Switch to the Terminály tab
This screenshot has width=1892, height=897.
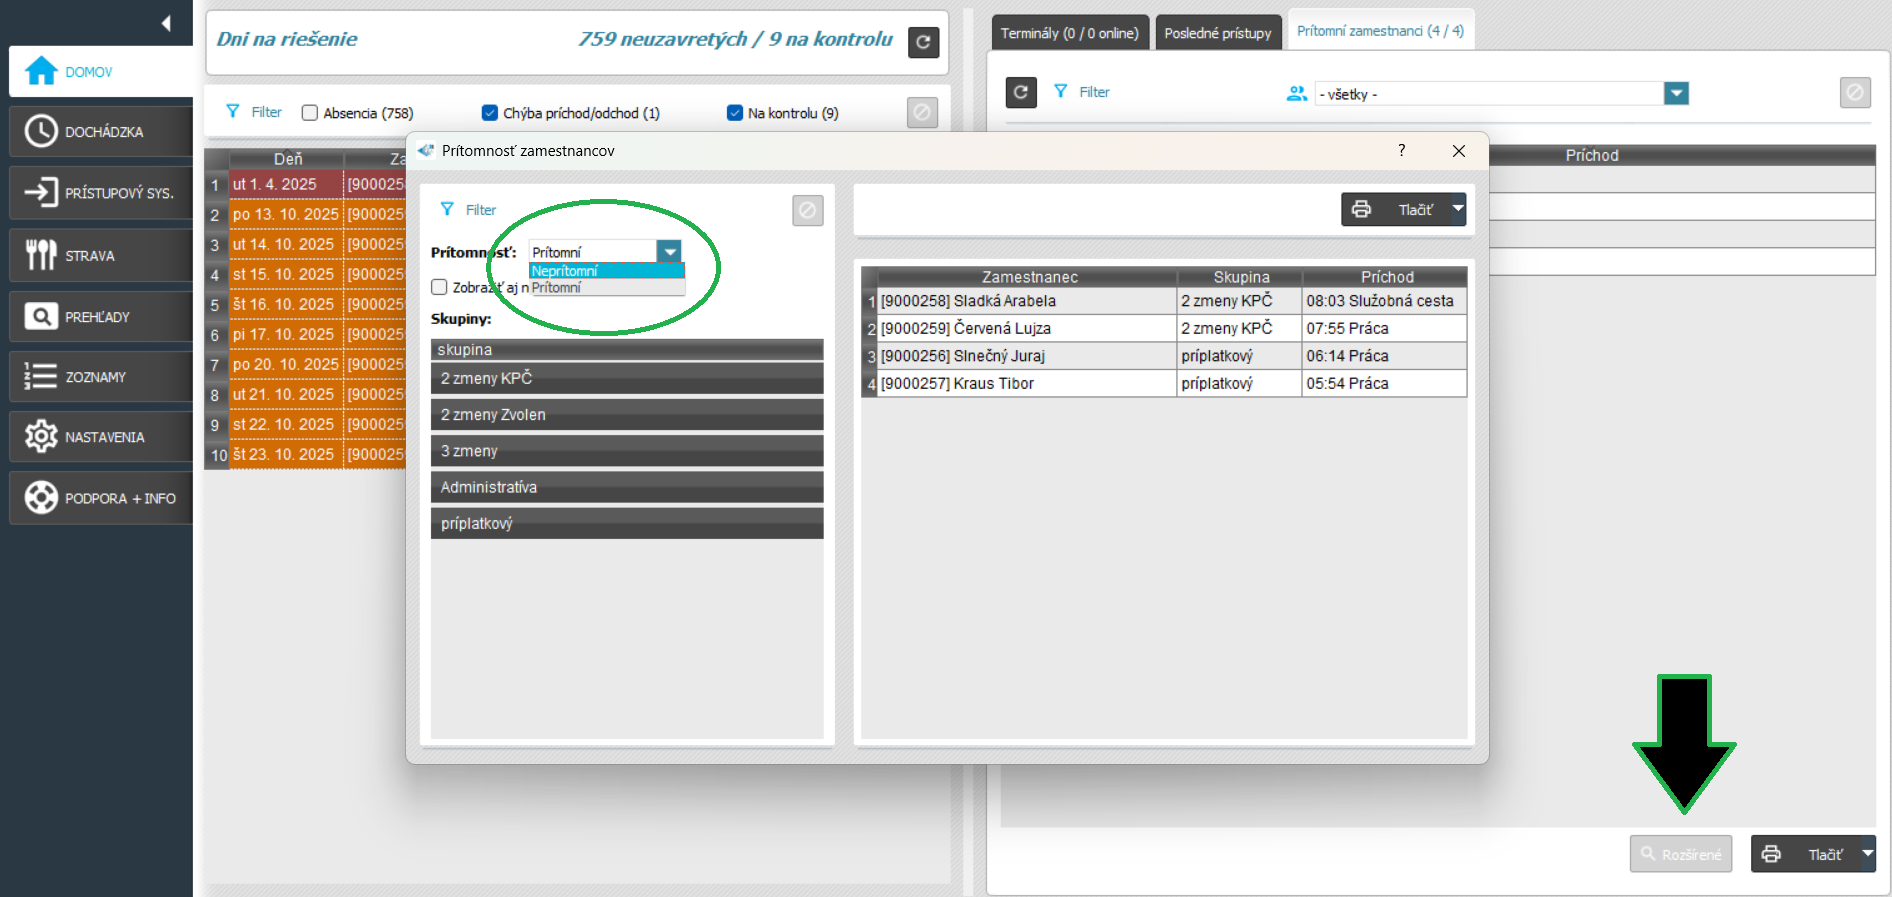coord(1069,33)
